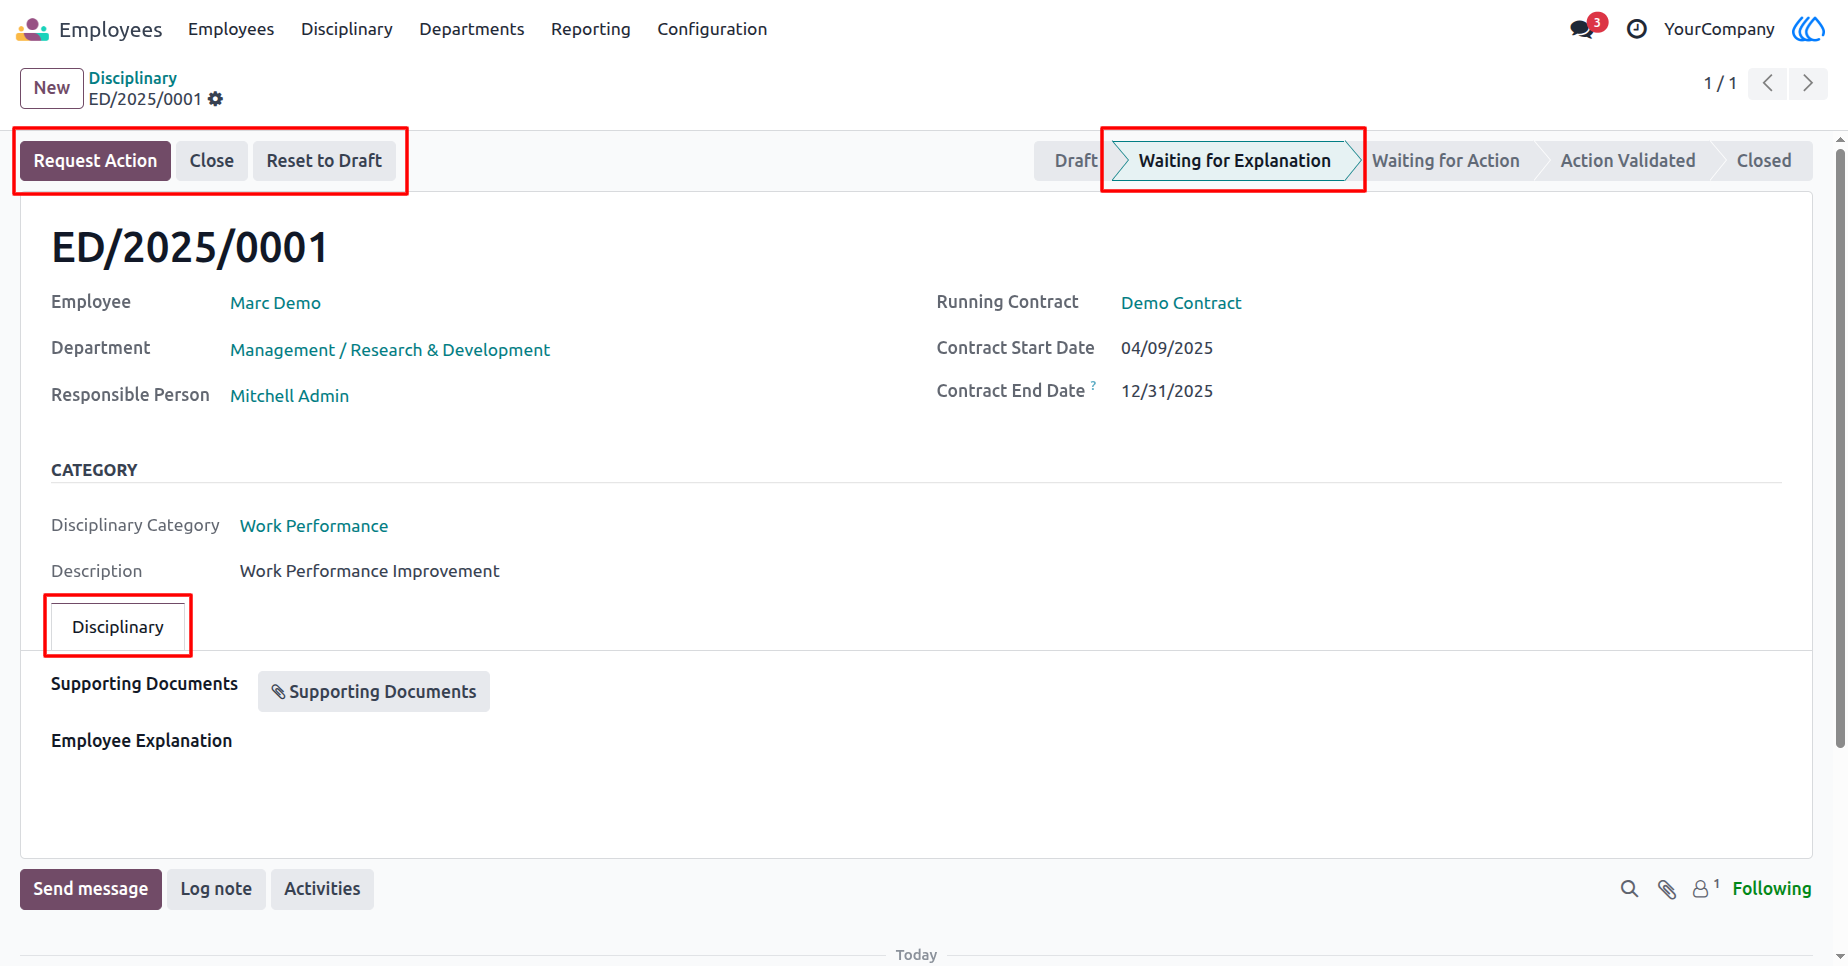Click the Request Action button
1848x966 pixels.
pos(95,161)
